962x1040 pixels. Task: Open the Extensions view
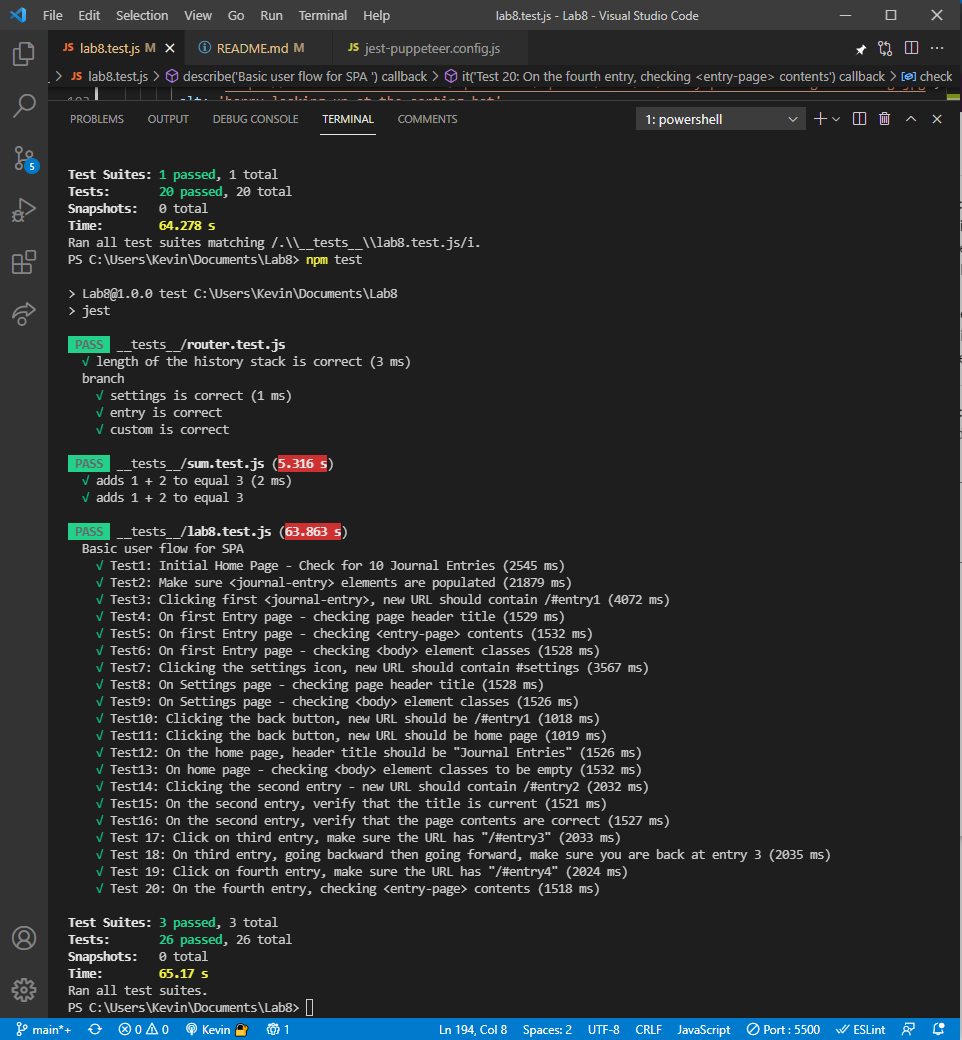point(24,262)
